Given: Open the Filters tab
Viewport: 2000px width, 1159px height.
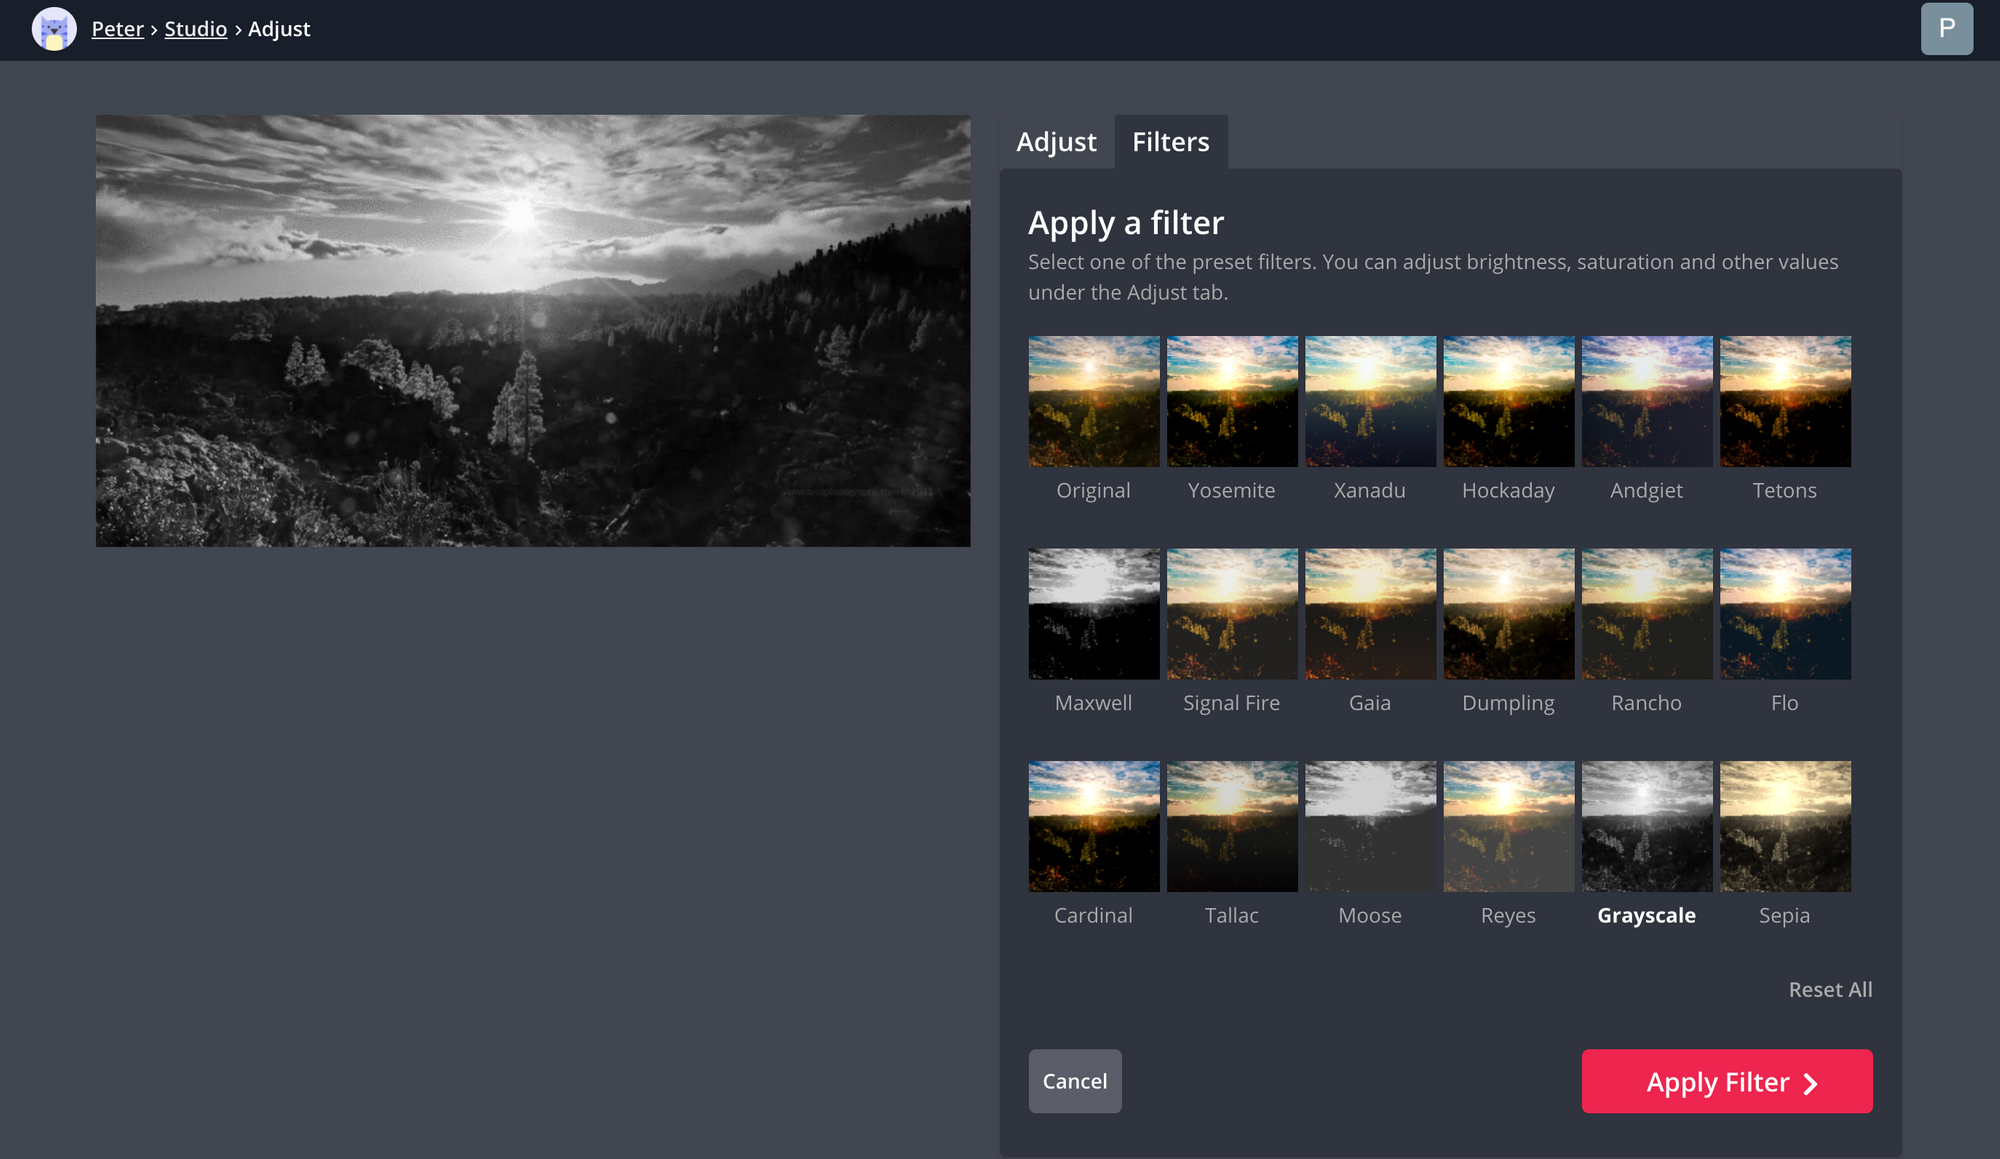Looking at the screenshot, I should coord(1171,142).
